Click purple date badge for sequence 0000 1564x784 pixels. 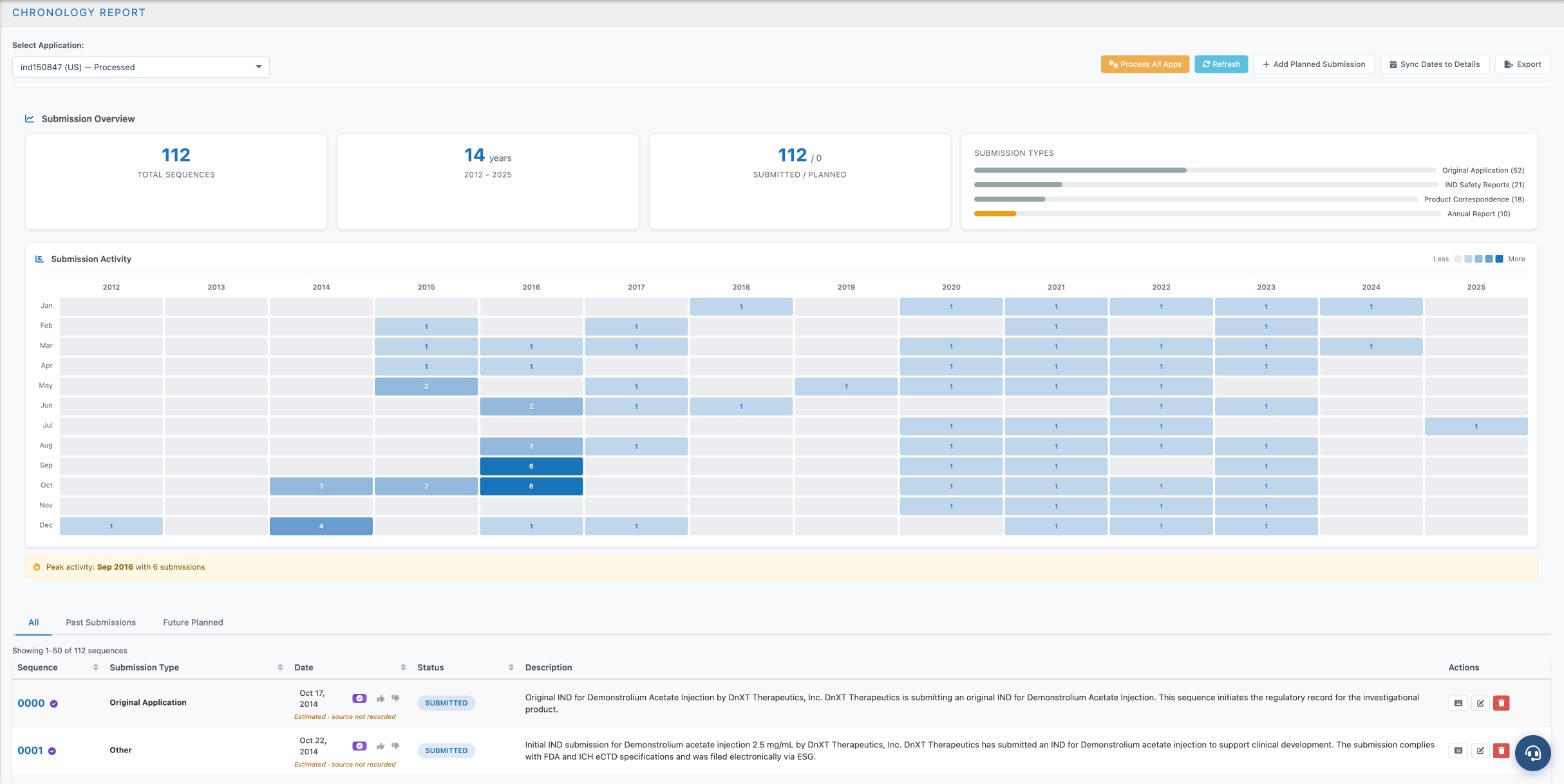[x=360, y=698]
